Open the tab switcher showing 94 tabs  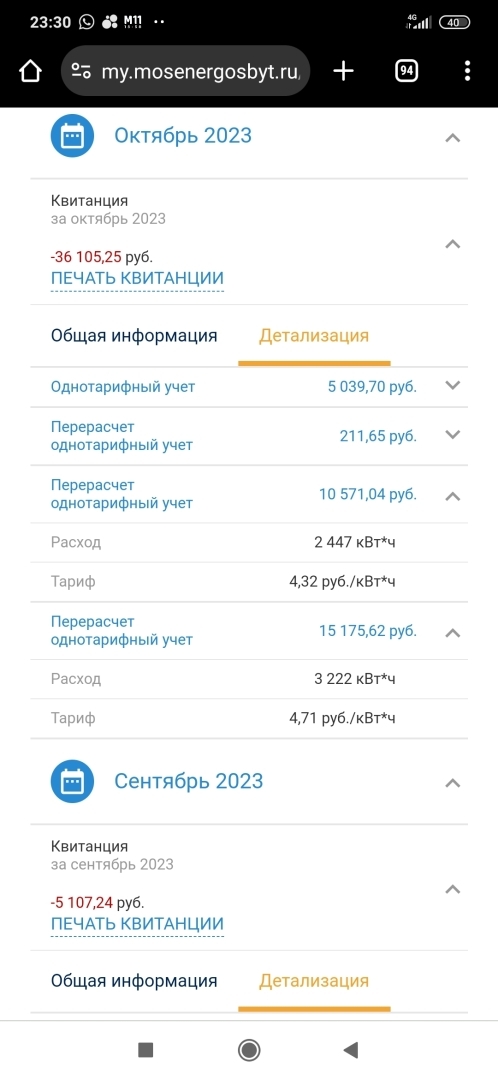(x=406, y=70)
